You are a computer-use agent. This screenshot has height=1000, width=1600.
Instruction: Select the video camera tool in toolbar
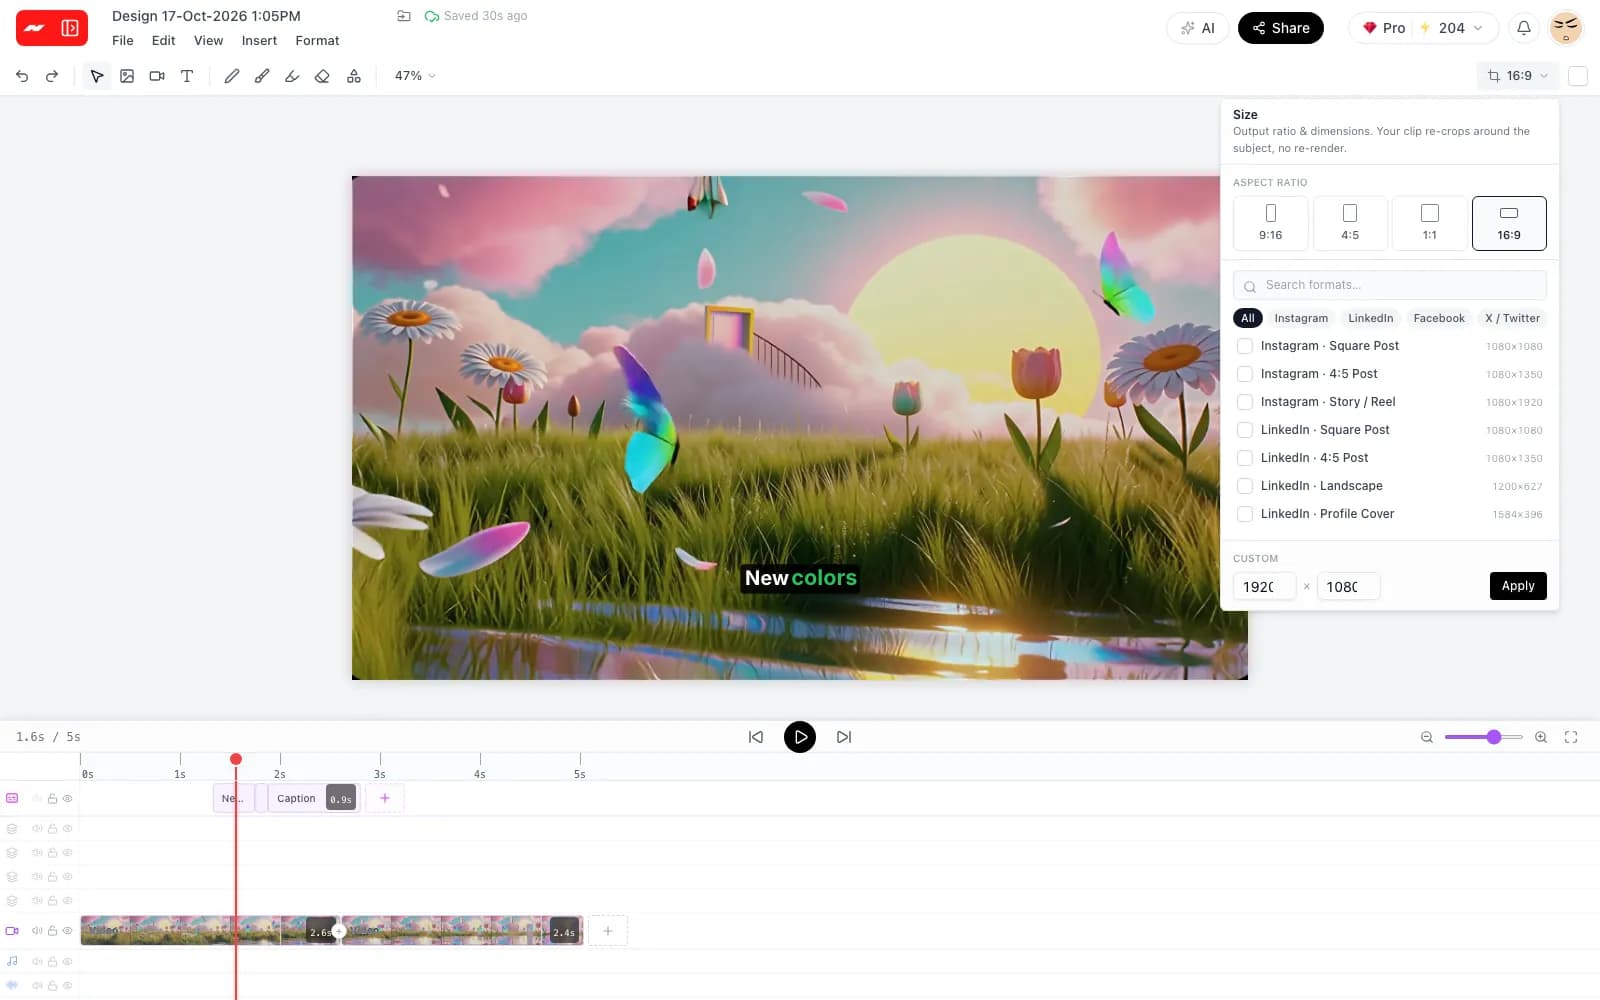tap(157, 76)
